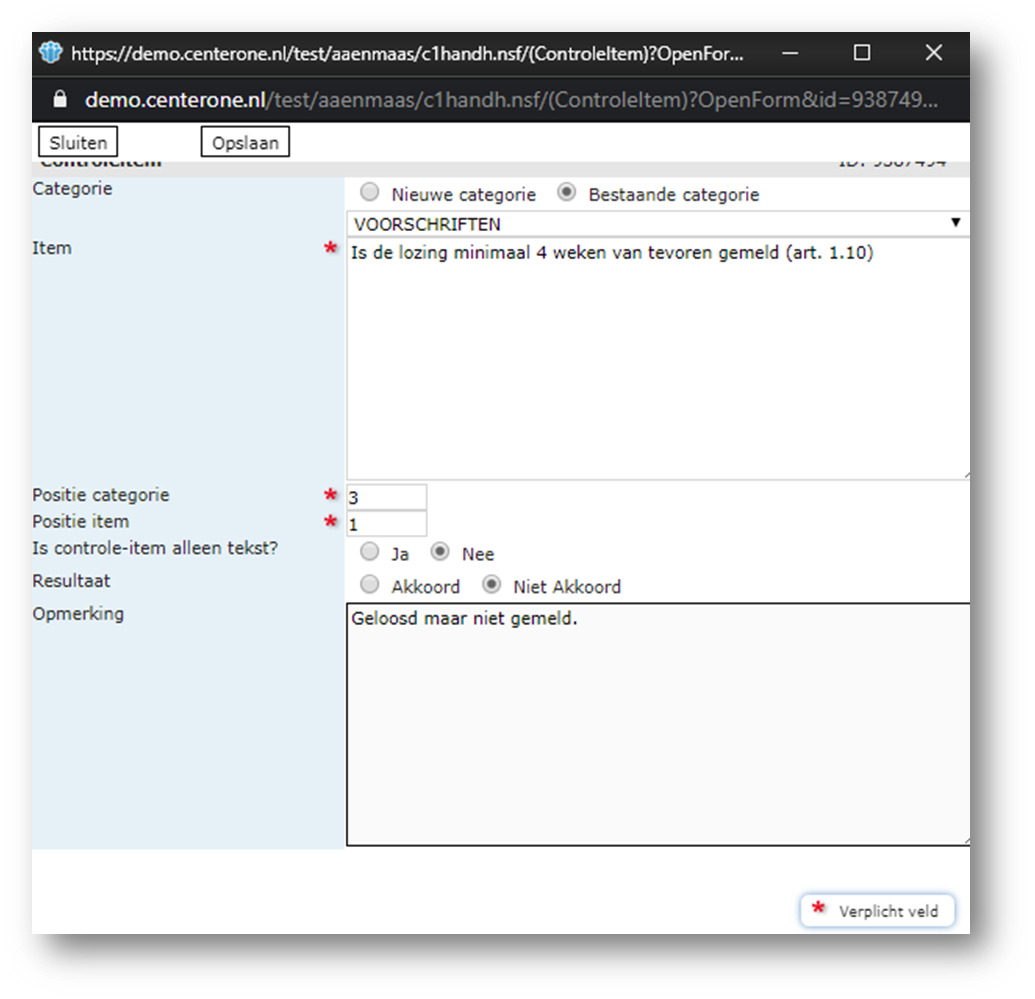Click the demo.centerone.nl address bar URL
The height and width of the screenshot is (999, 1035).
pyautogui.click(x=510, y=100)
